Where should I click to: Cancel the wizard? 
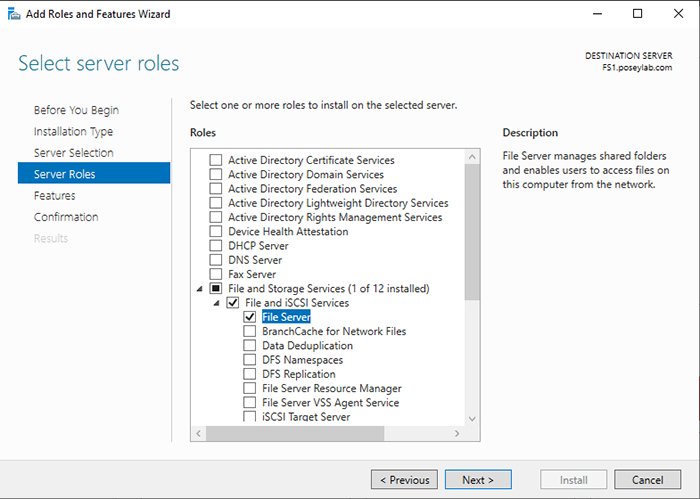[647, 480]
